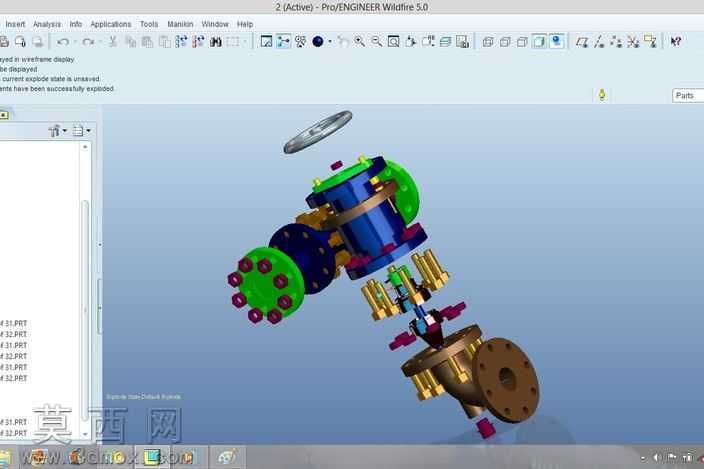Expand model tree Show dropdown arrow

pyautogui.click(x=88, y=131)
